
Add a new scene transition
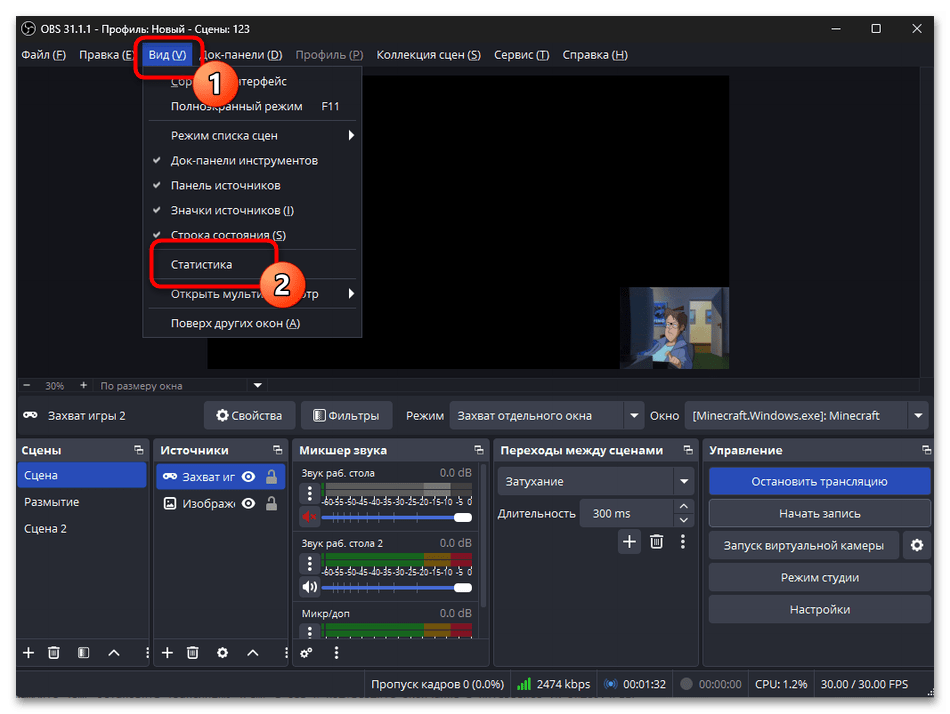pyautogui.click(x=629, y=541)
